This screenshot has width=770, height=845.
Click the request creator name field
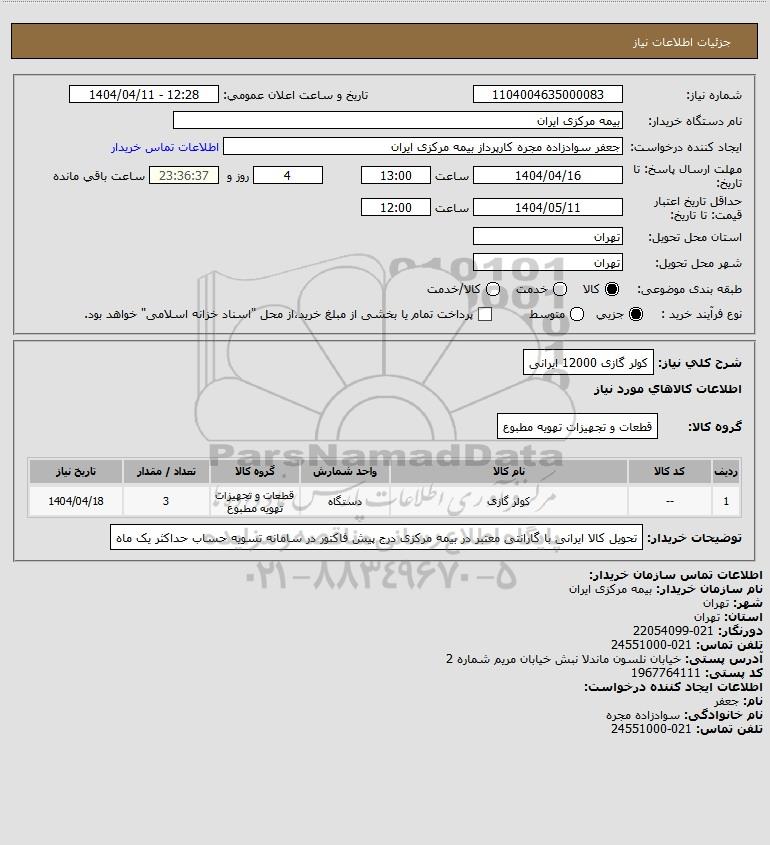click(x=422, y=147)
